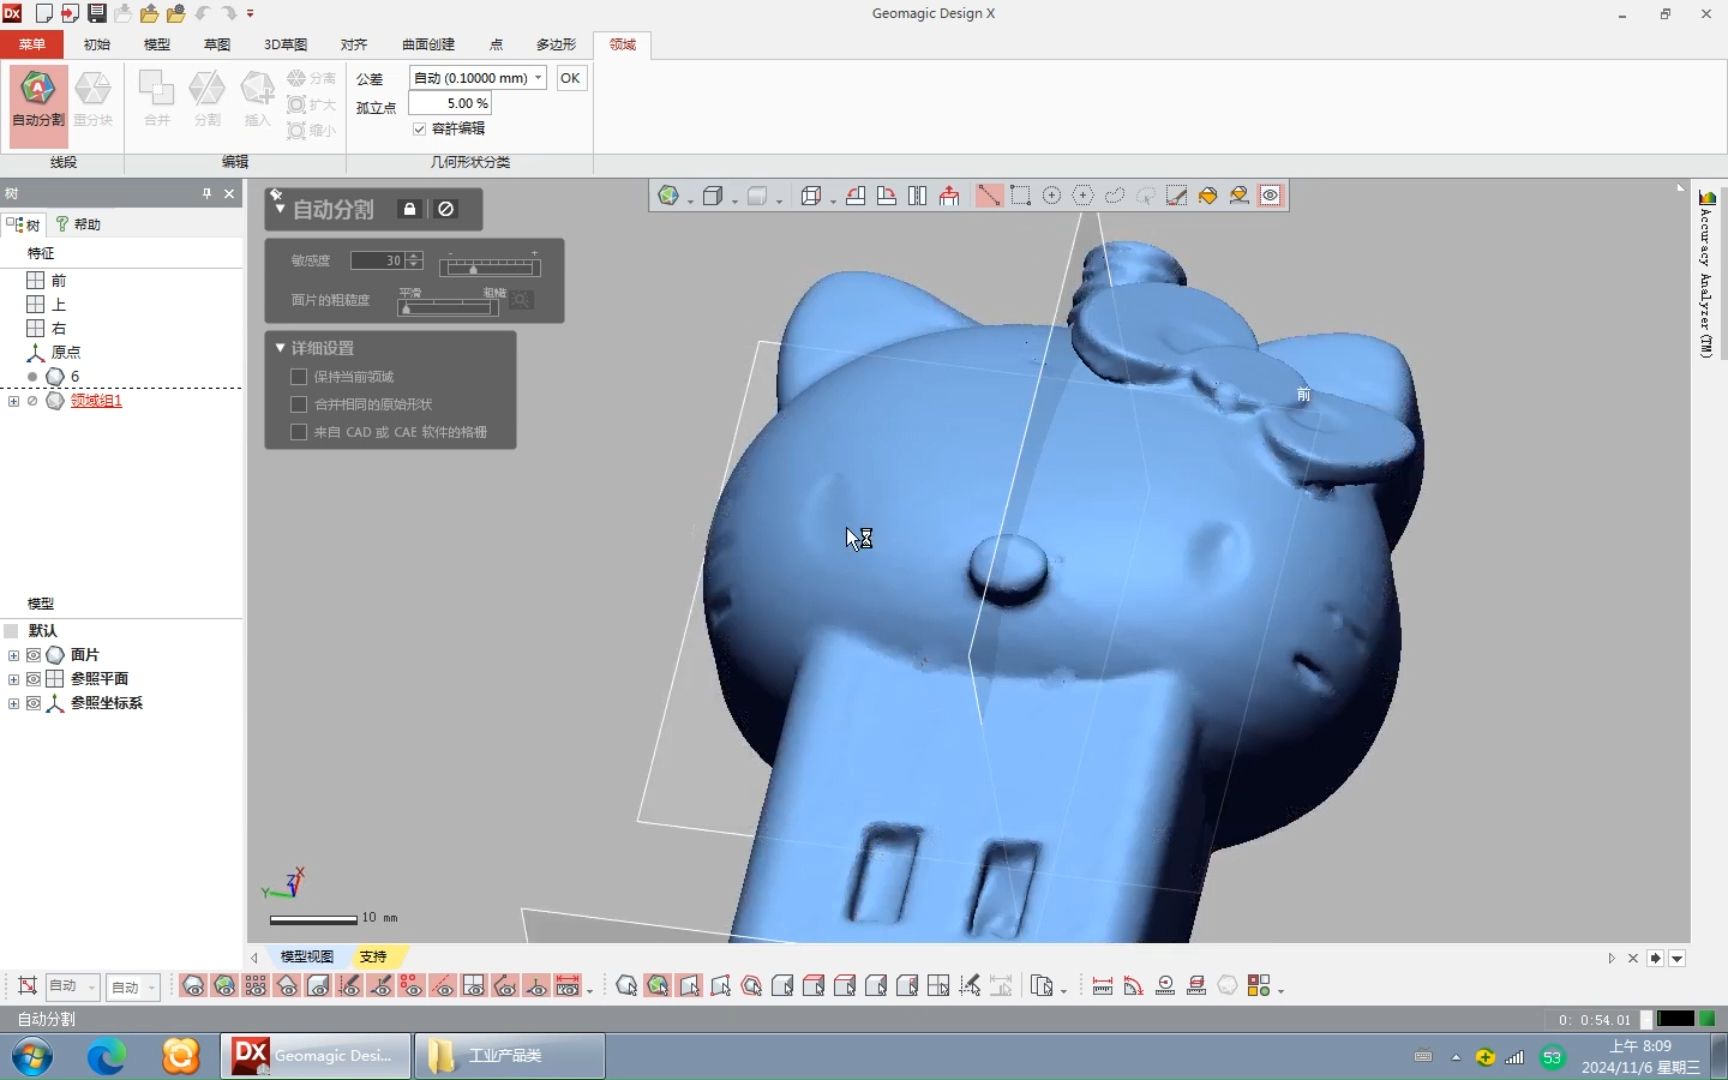Click the import file icon
The height and width of the screenshot is (1080, 1728).
coord(70,13)
